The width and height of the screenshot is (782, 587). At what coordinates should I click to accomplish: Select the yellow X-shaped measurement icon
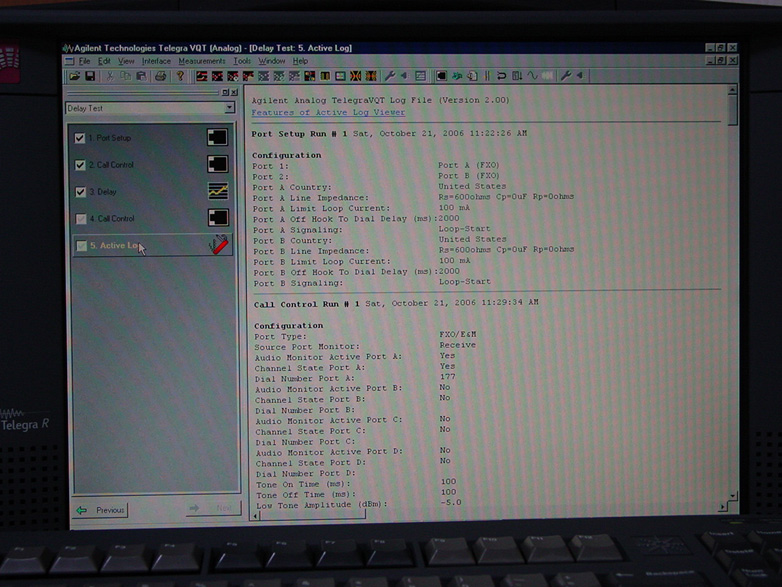355,76
